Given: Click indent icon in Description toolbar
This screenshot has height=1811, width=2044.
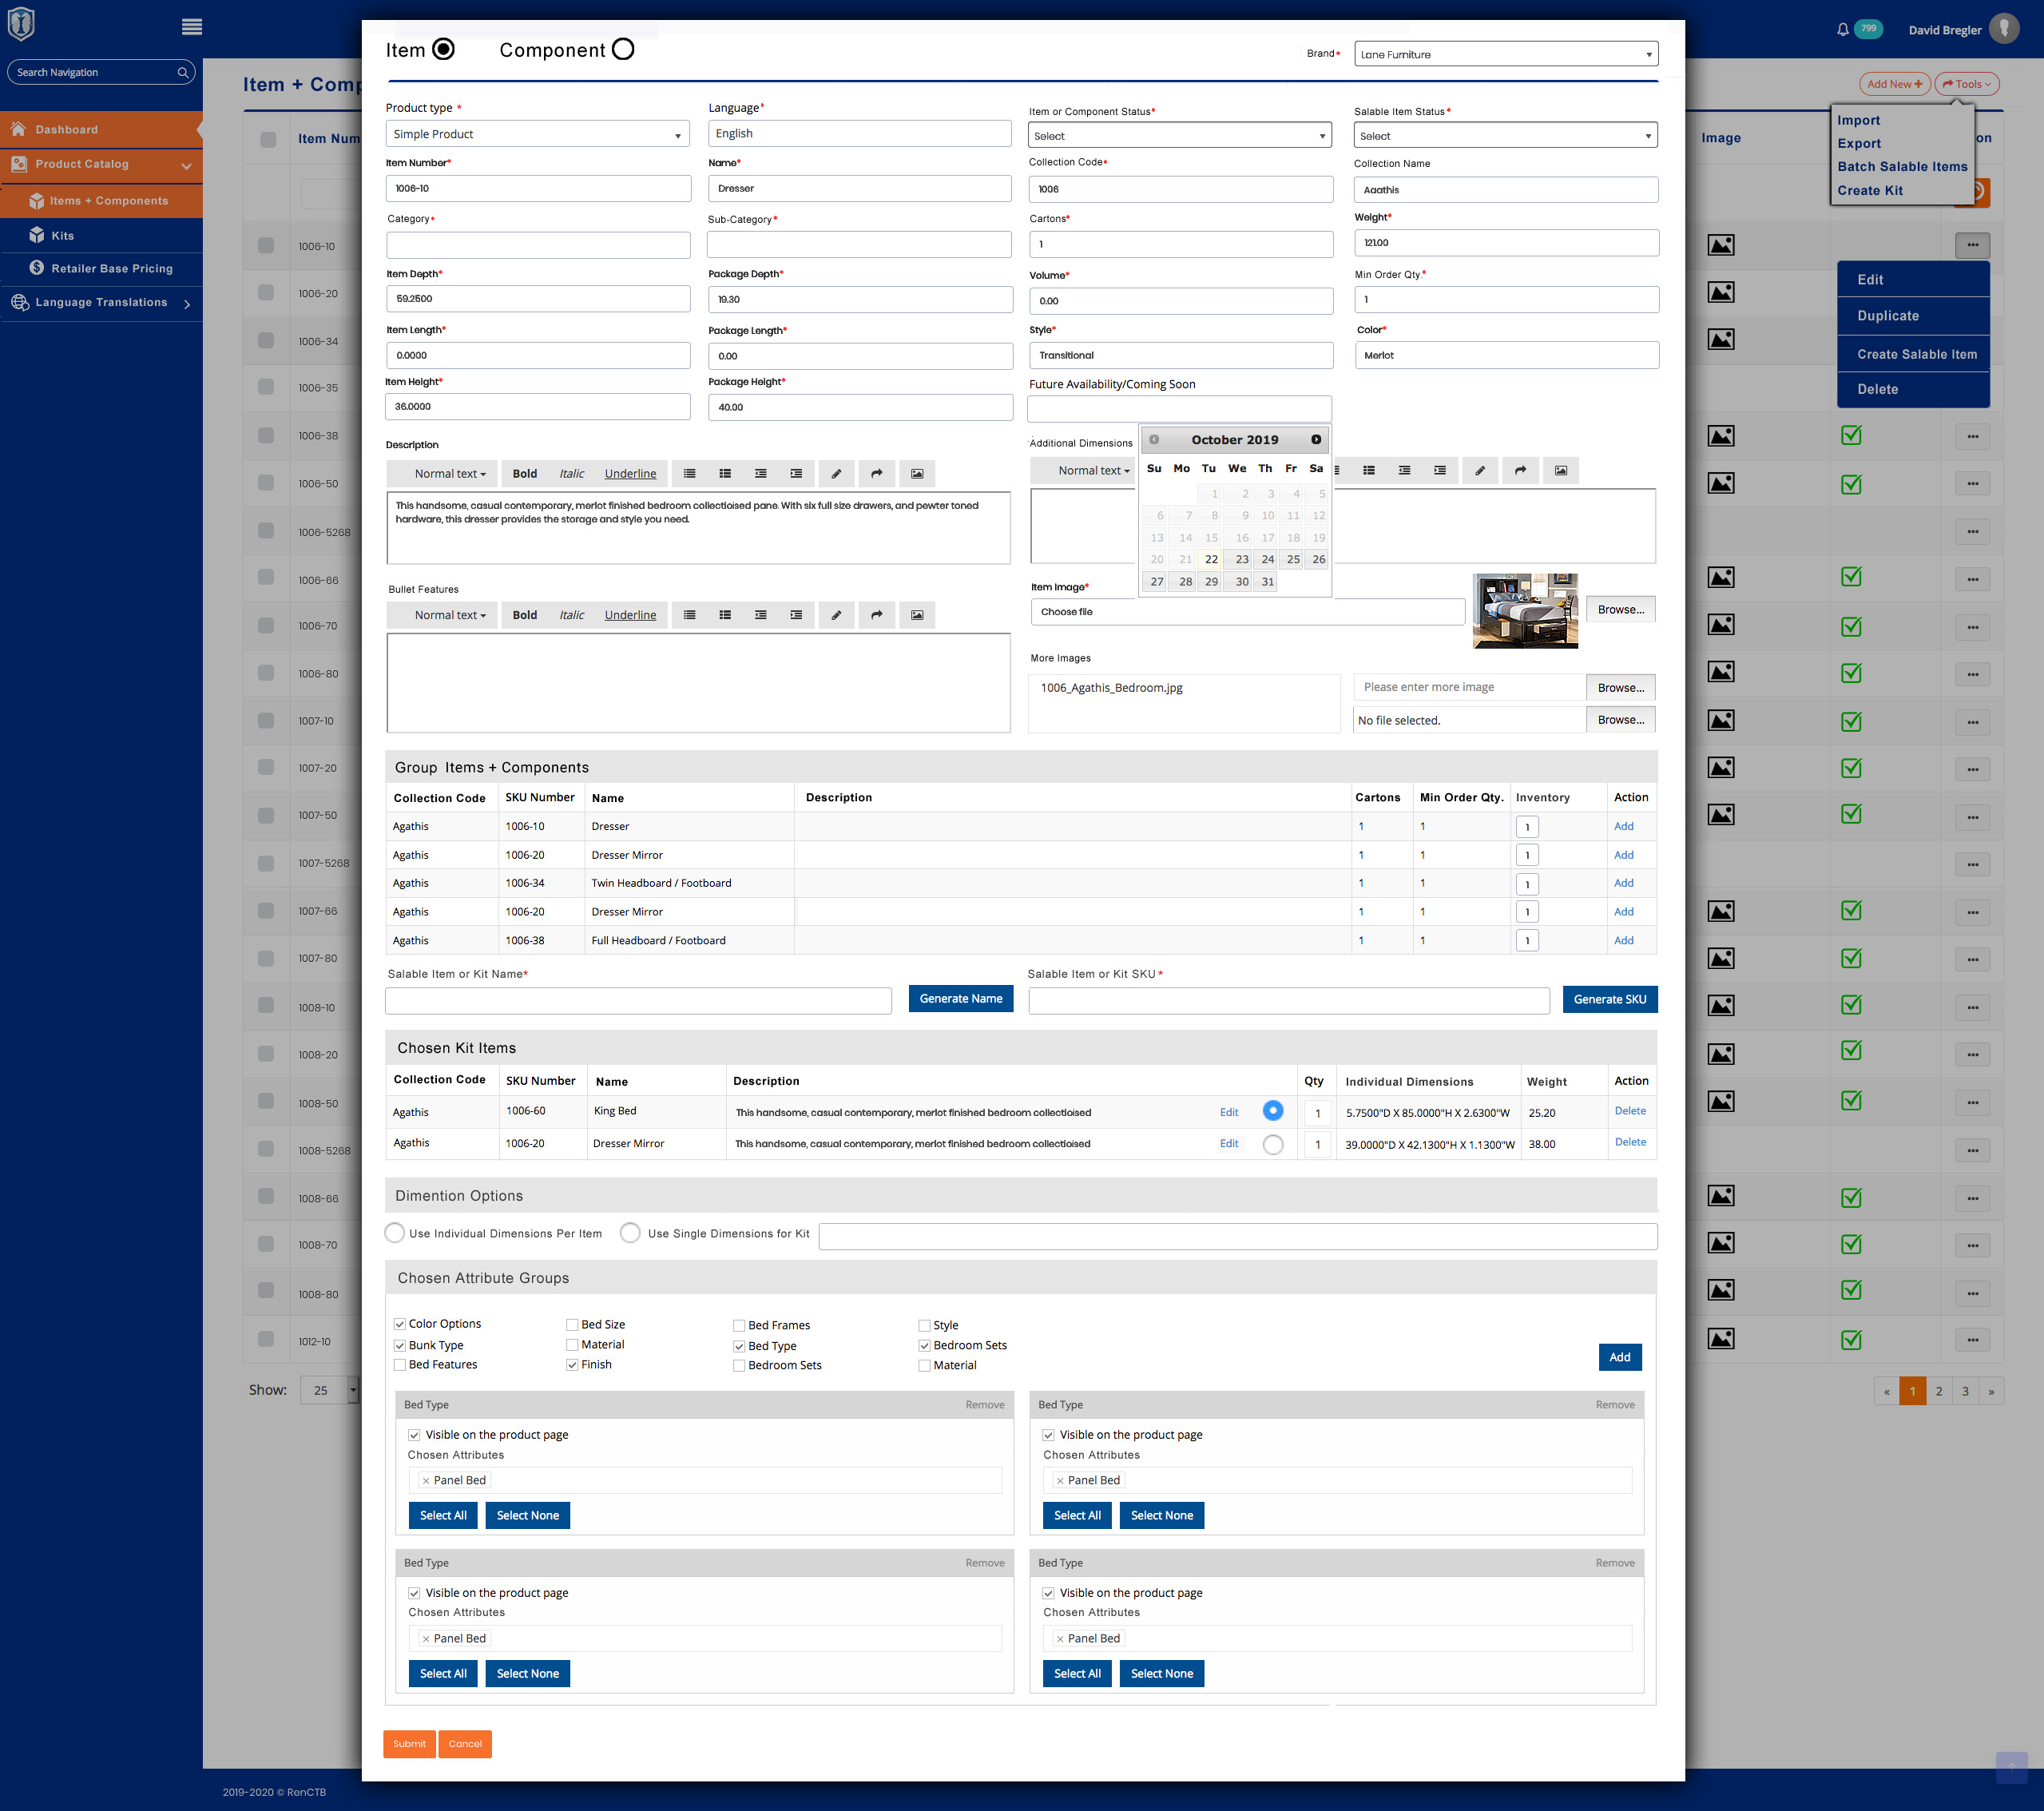Looking at the screenshot, I should (x=796, y=474).
